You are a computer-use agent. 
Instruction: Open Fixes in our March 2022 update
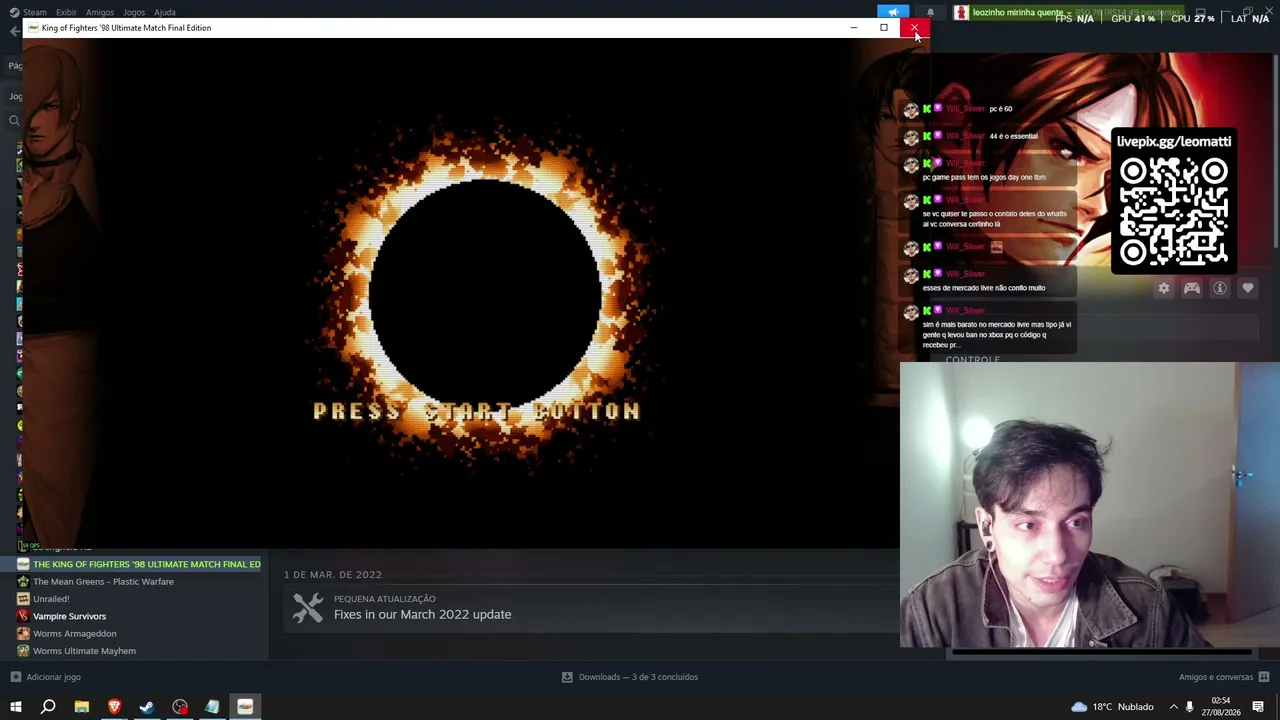point(422,614)
